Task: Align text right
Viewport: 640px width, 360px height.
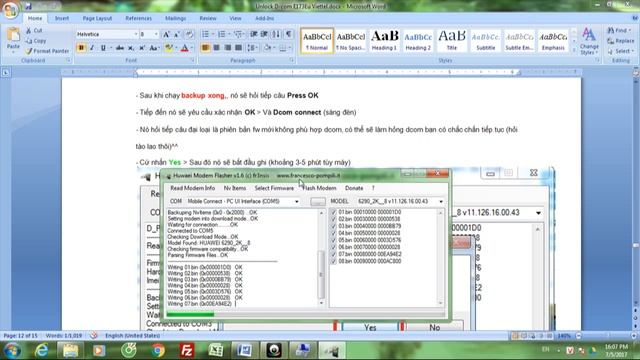Action: point(227,48)
